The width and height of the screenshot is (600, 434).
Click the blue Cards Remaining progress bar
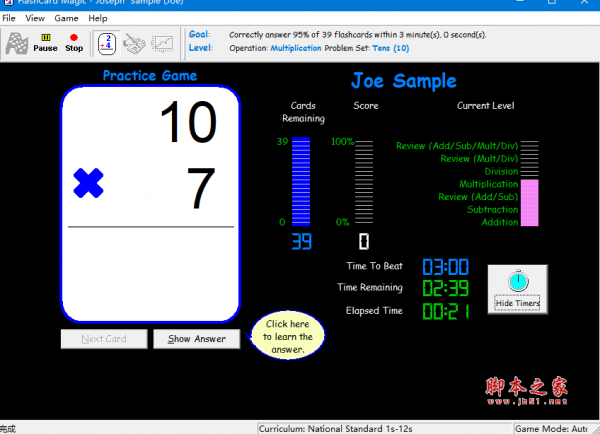(301, 181)
